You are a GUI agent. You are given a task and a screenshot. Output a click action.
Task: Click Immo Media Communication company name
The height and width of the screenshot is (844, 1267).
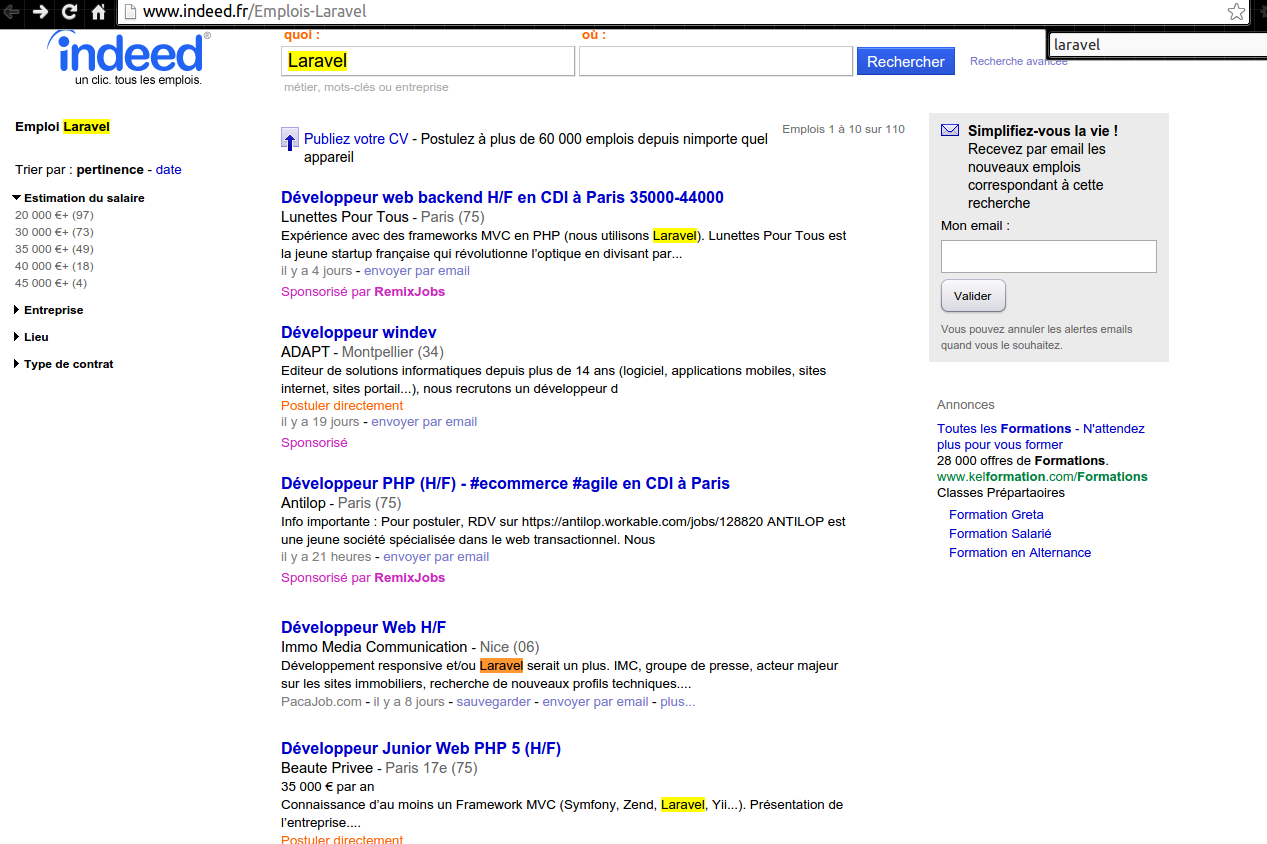374,647
